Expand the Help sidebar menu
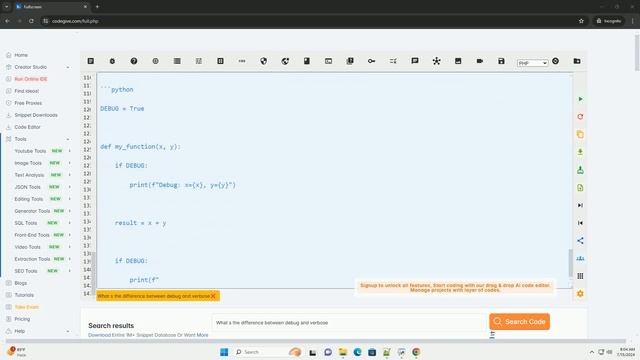This screenshot has height=360, width=640. click(x=68, y=331)
